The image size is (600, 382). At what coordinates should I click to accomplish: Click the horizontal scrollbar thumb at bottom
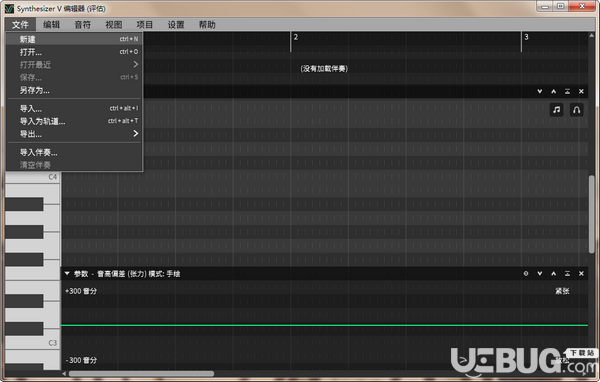[x=141, y=374]
